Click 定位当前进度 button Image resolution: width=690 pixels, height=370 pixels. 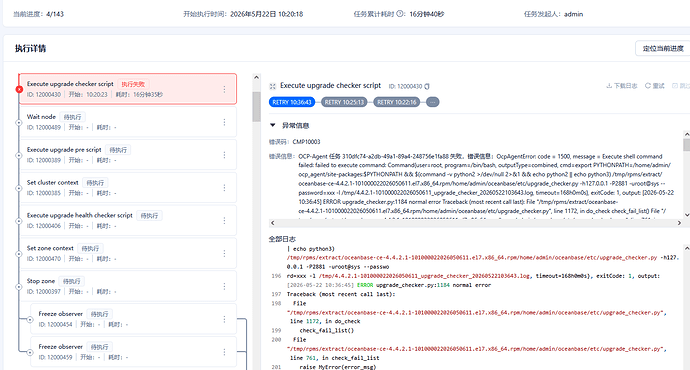(x=663, y=48)
